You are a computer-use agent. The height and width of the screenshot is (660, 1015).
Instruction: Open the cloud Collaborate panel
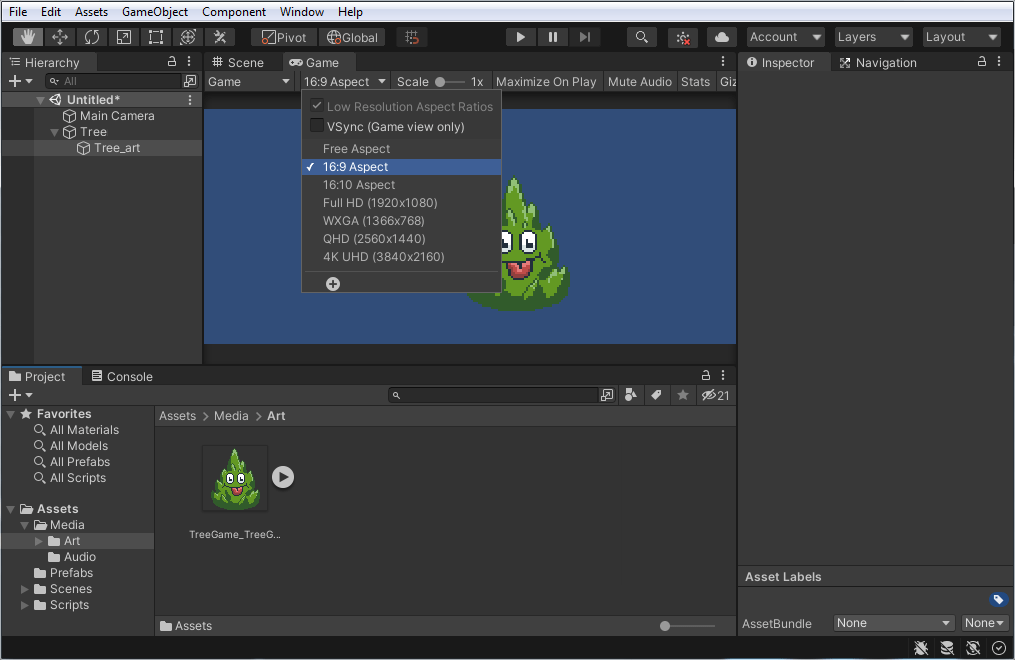[722, 36]
